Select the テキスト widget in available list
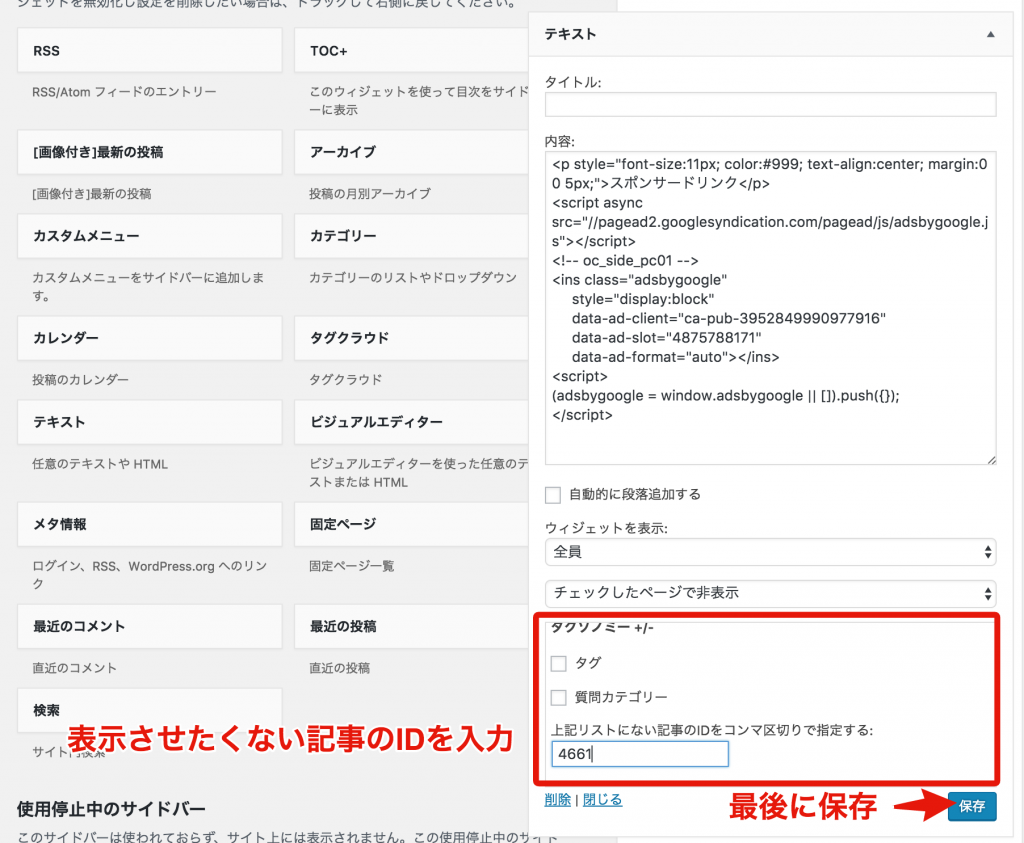 pyautogui.click(x=150, y=422)
